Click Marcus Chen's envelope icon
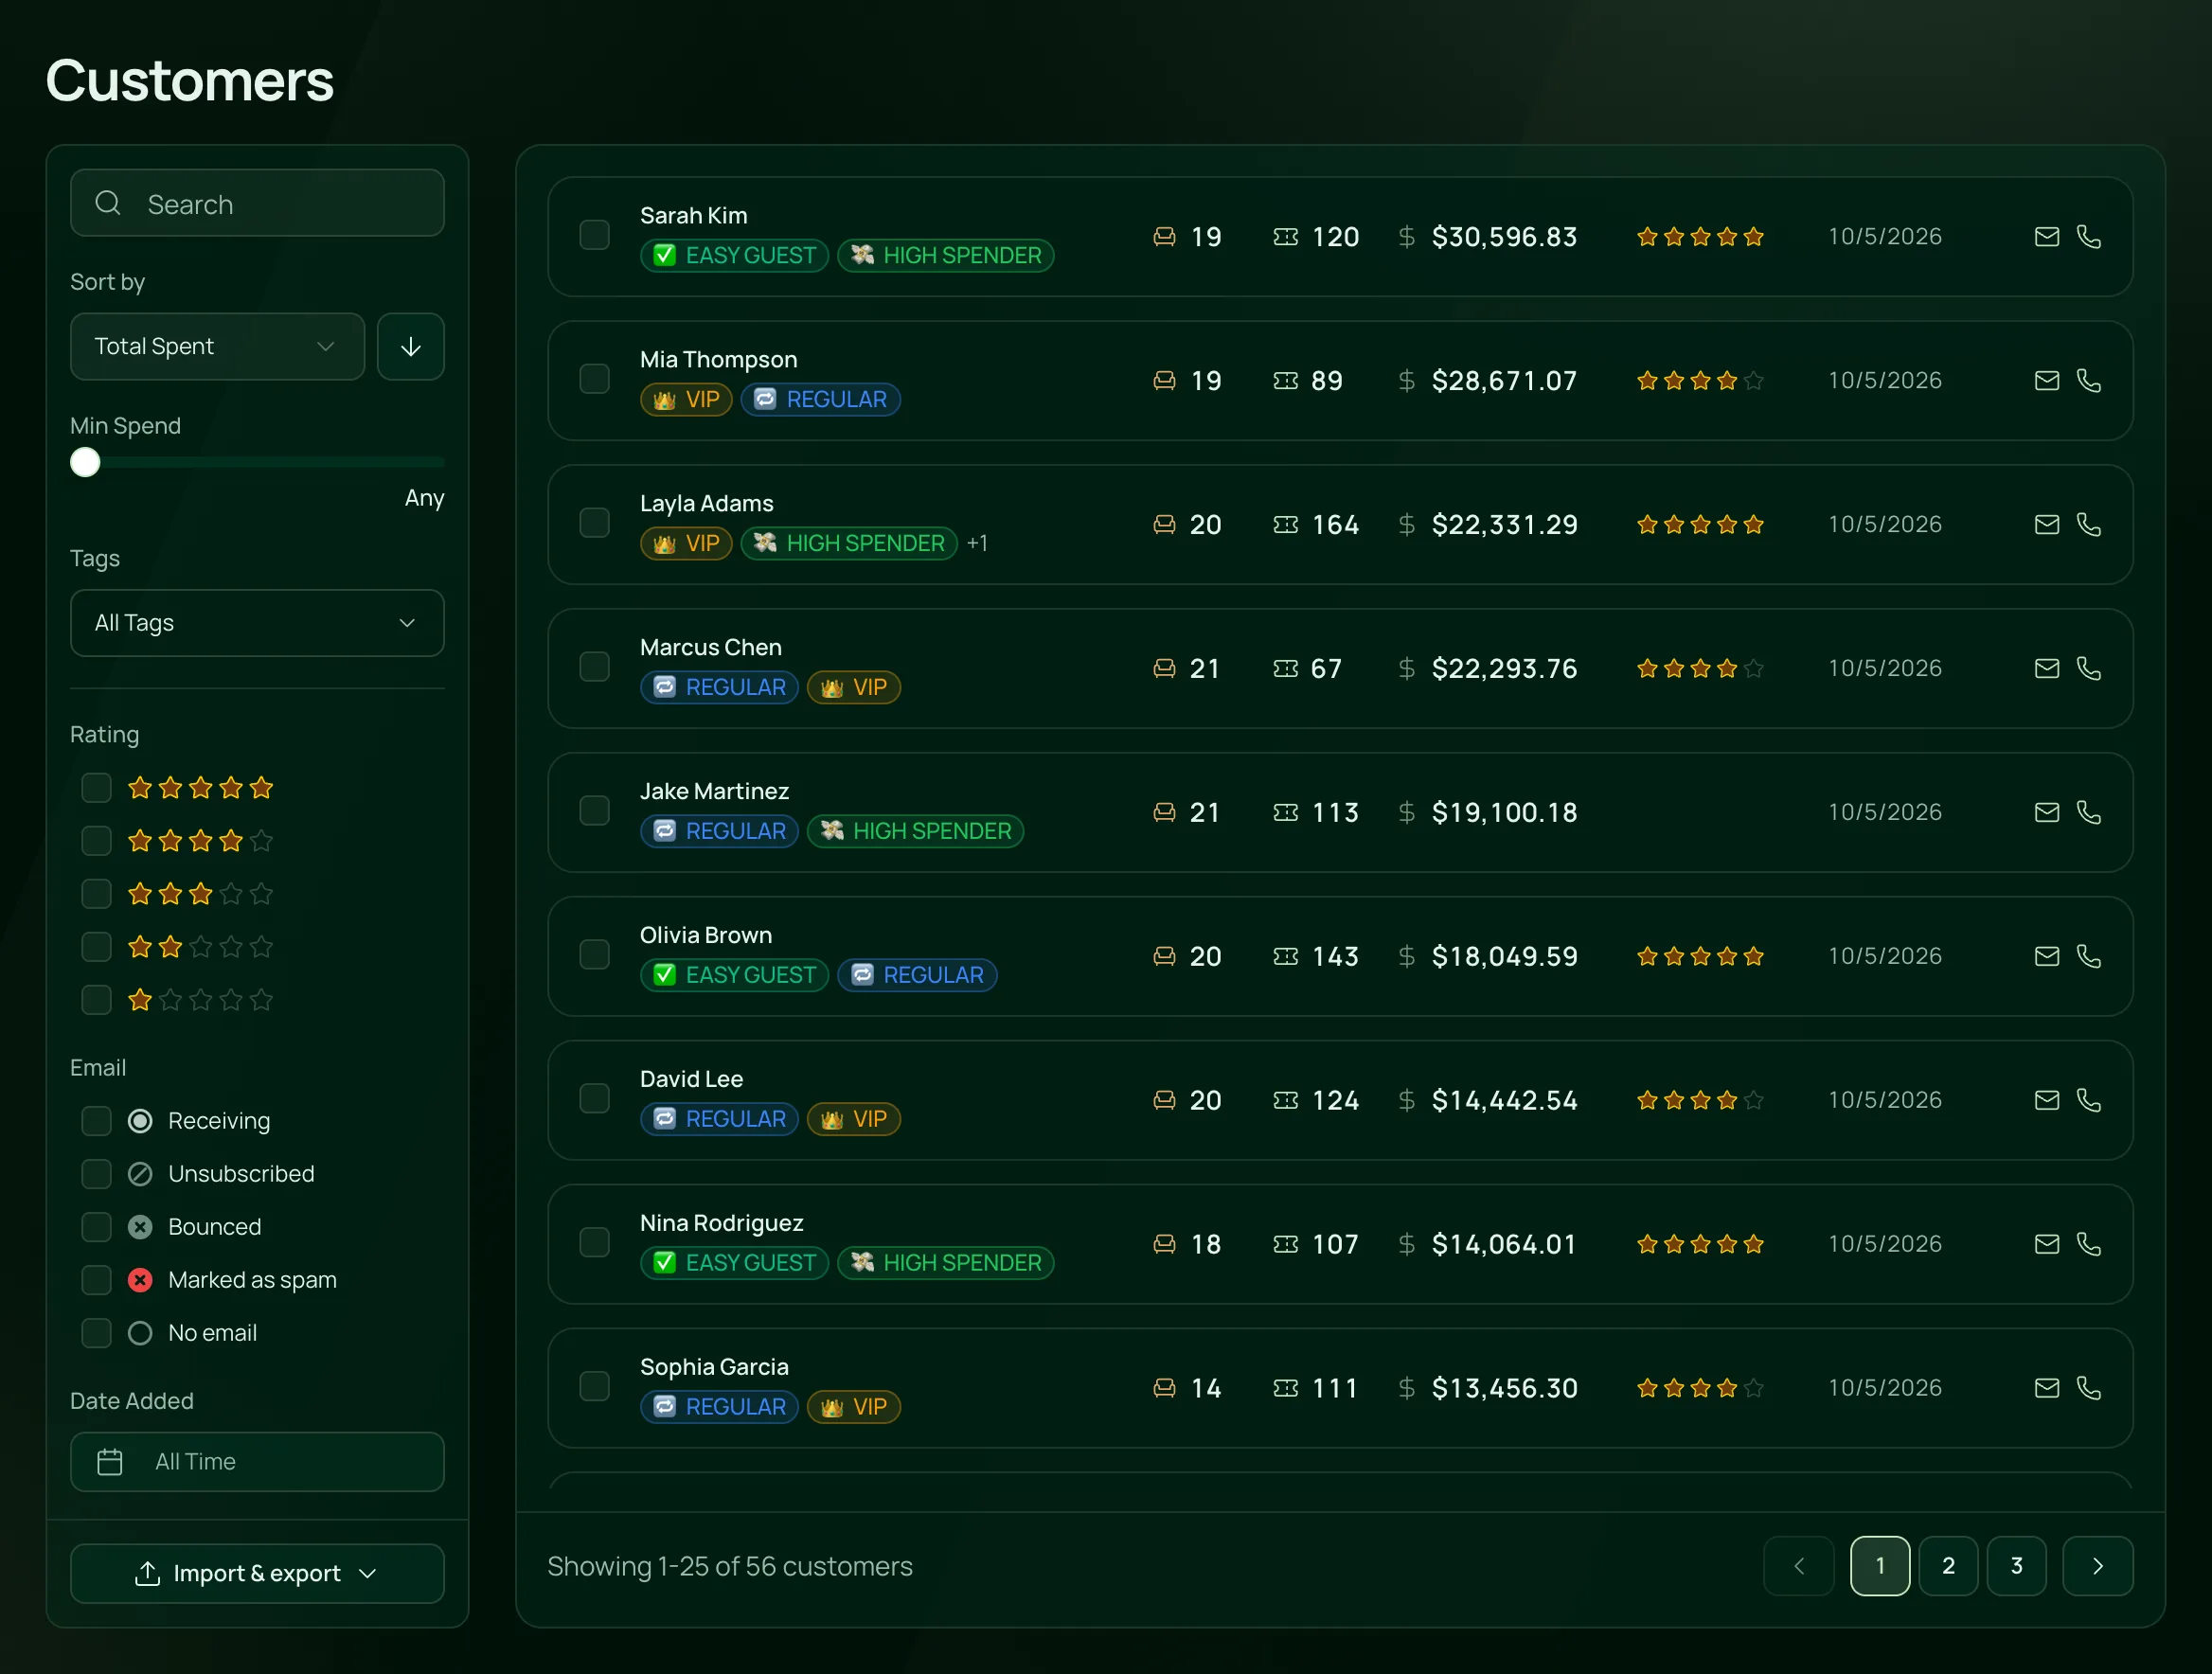Image resolution: width=2212 pixels, height=1674 pixels. pos(2046,669)
